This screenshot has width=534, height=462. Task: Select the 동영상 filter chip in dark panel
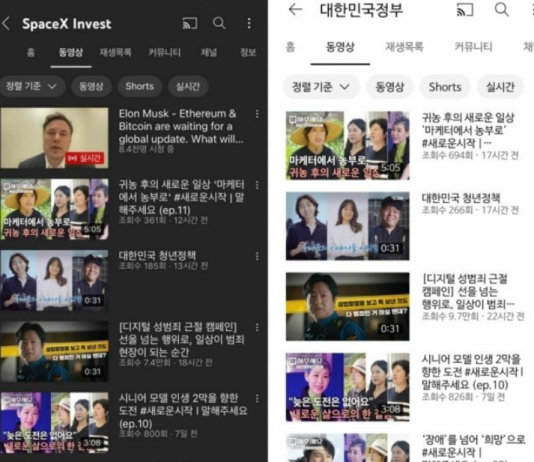(x=91, y=86)
